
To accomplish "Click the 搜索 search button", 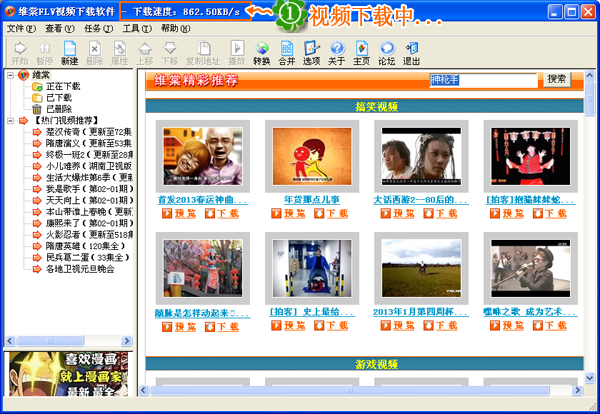I will pos(557,79).
